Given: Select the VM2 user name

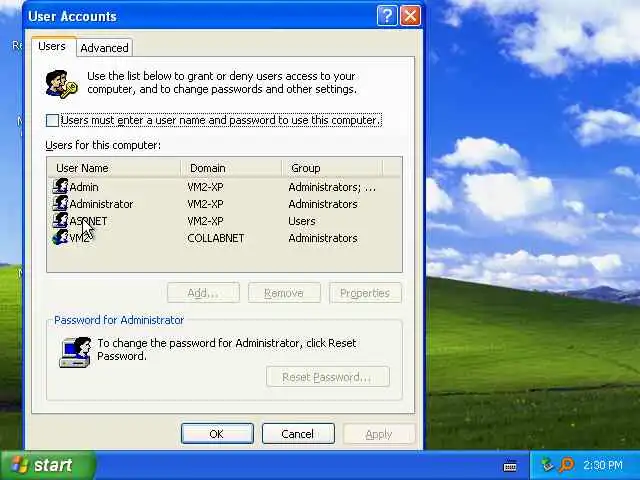Looking at the screenshot, I should [x=79, y=238].
